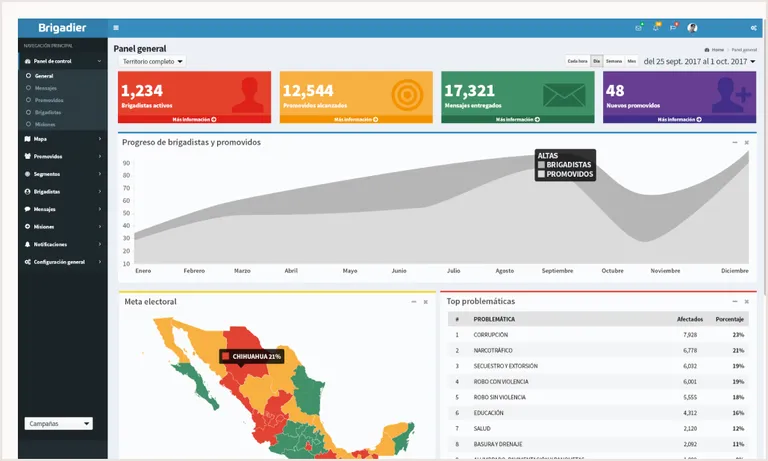
Task: Open the user avatar profile menu
Action: [692, 28]
